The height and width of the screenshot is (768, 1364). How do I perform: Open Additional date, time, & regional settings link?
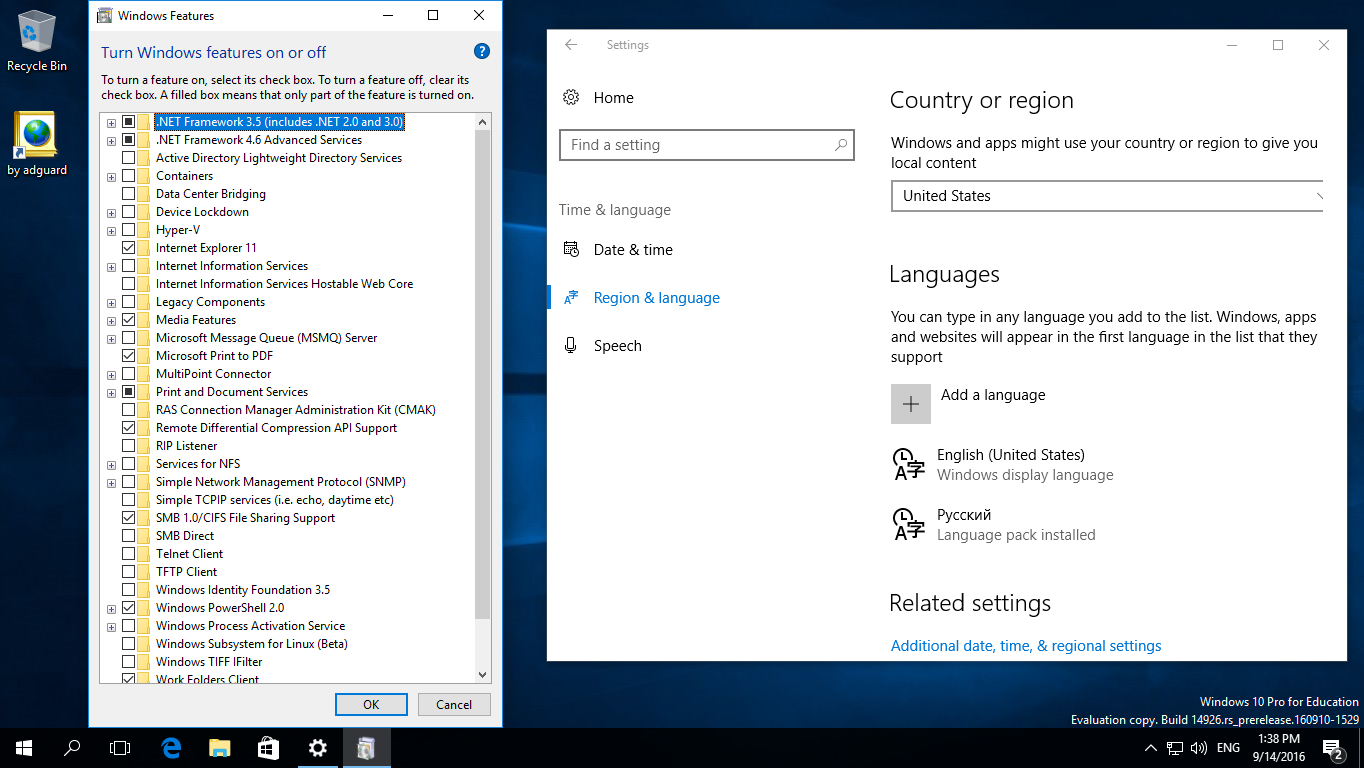[x=1026, y=646]
